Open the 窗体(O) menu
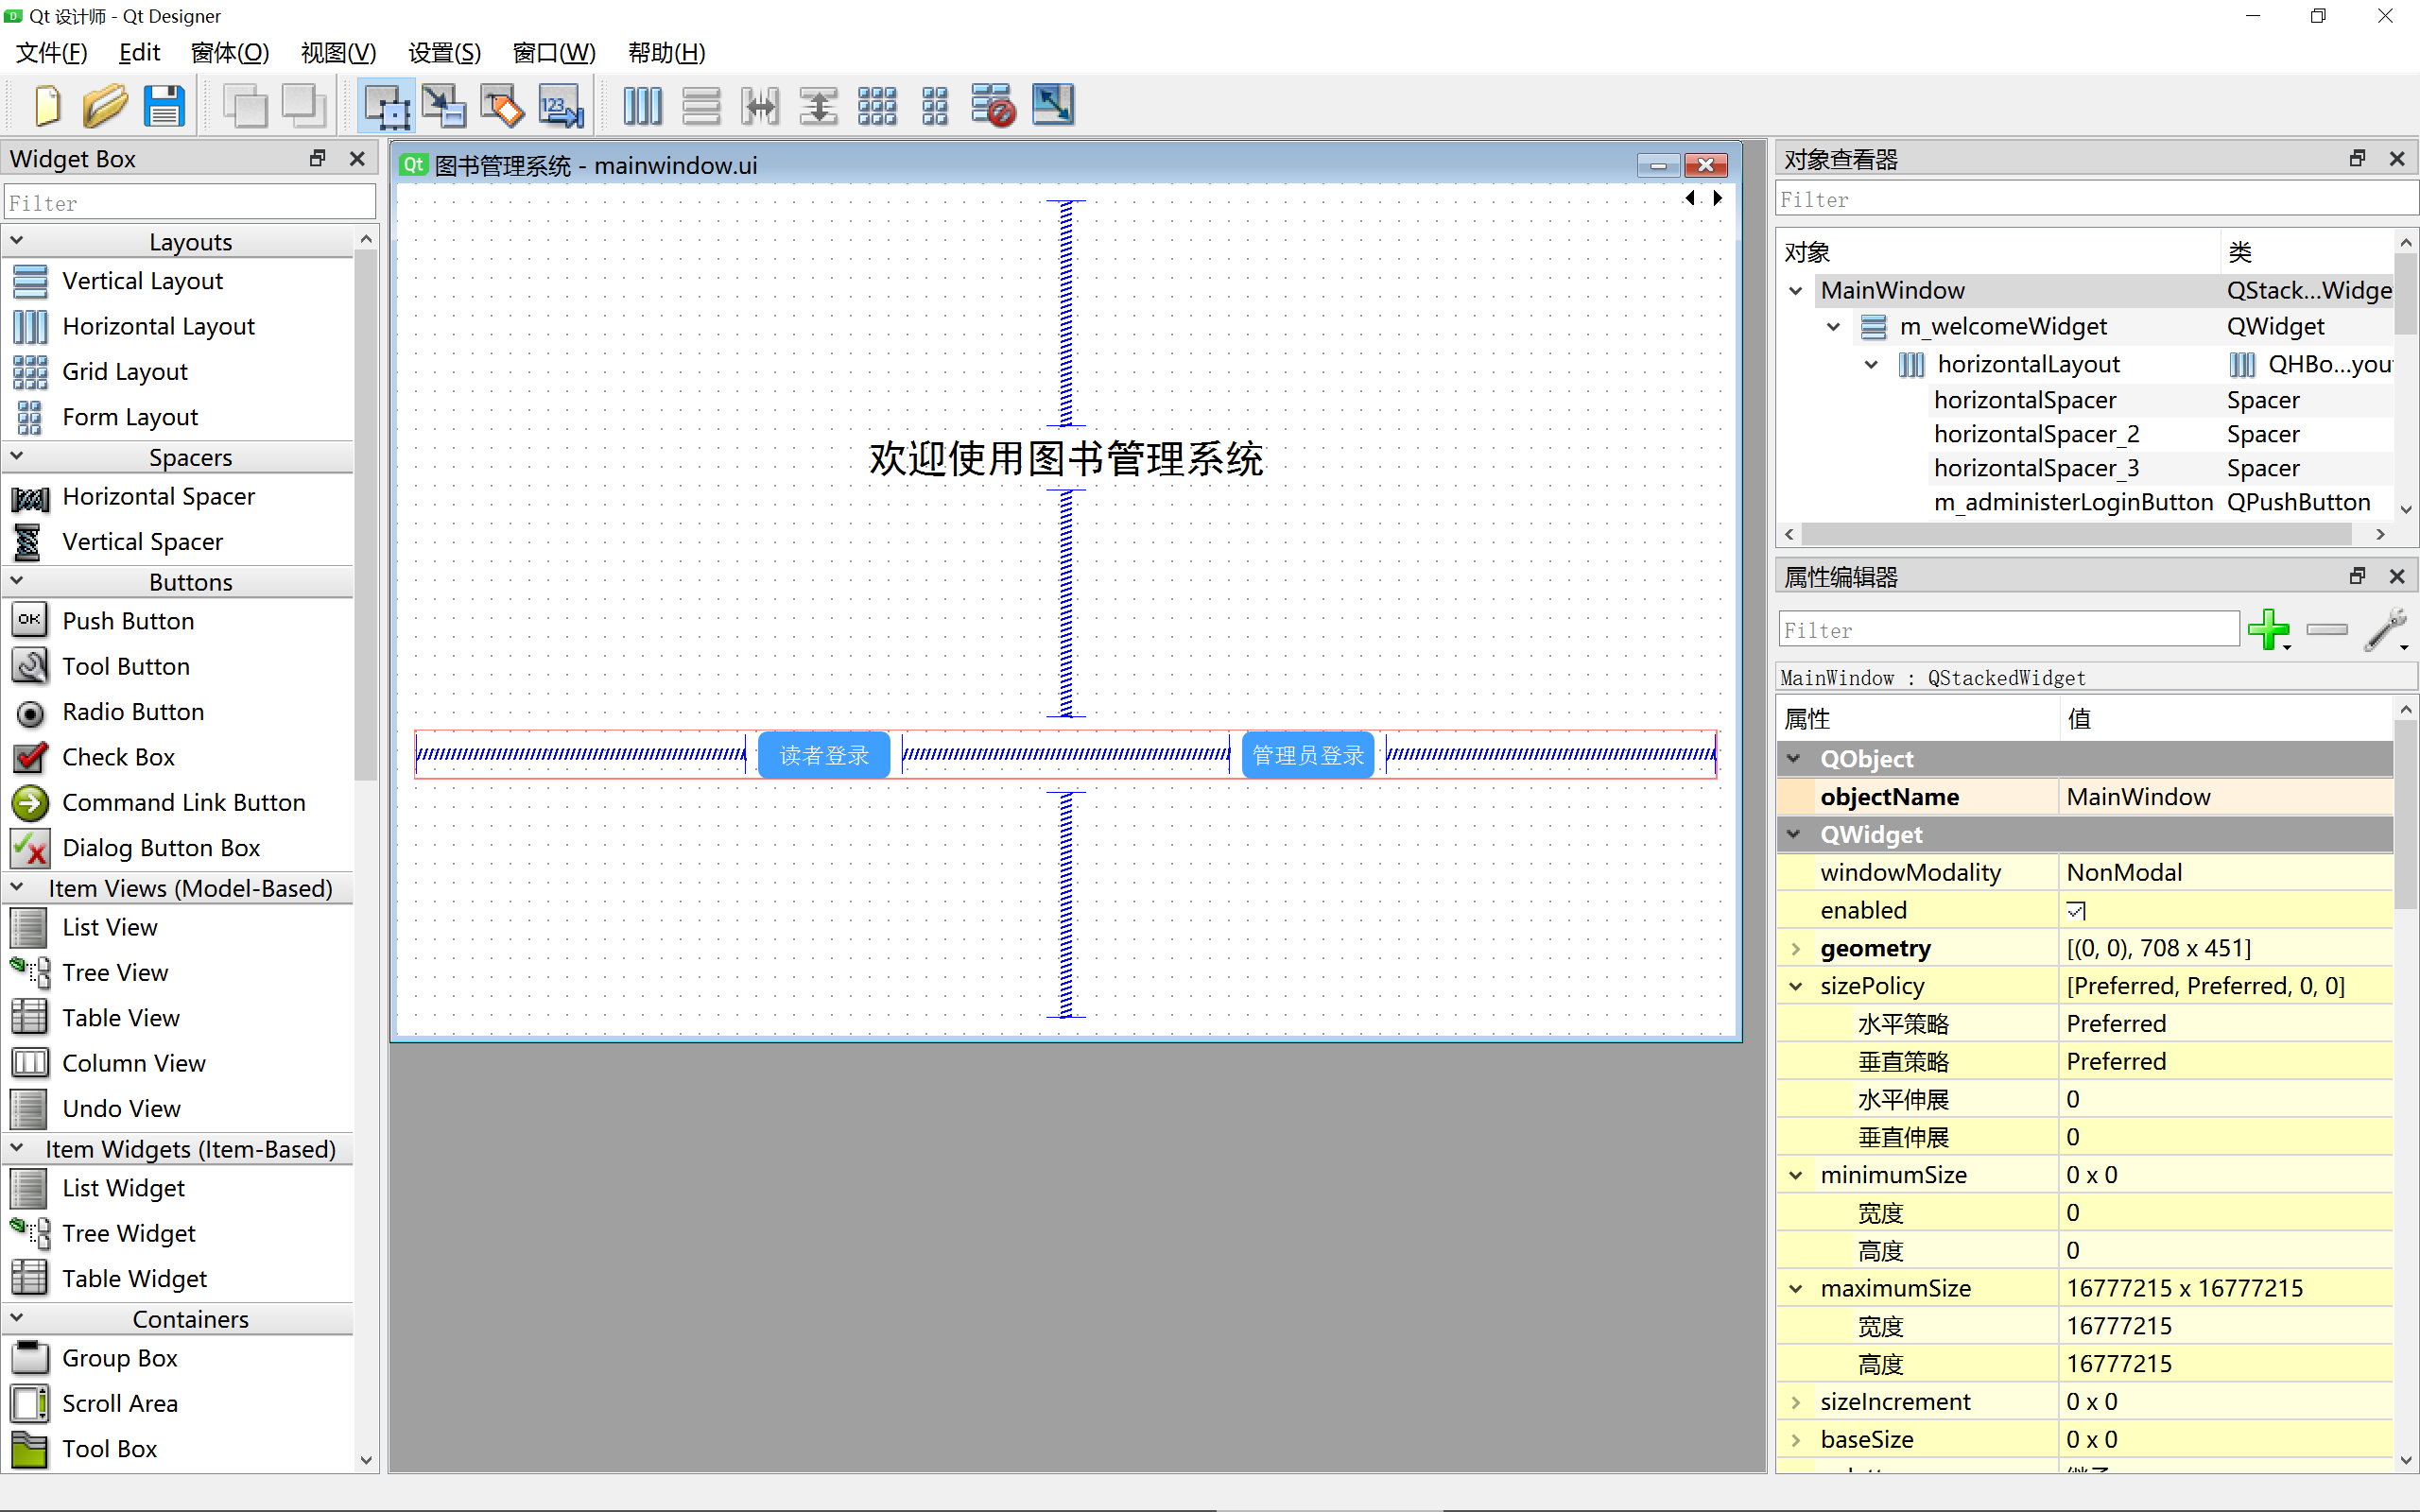The image size is (2420, 1512). tap(229, 52)
